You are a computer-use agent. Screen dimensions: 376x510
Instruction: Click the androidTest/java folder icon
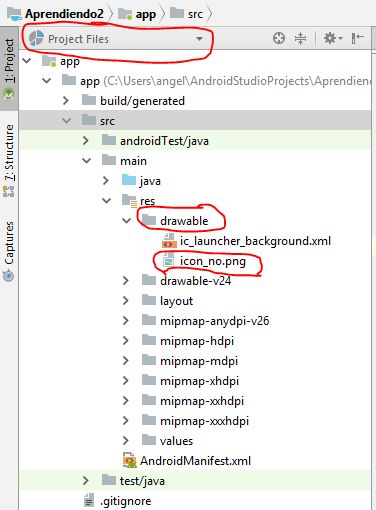[109, 140]
